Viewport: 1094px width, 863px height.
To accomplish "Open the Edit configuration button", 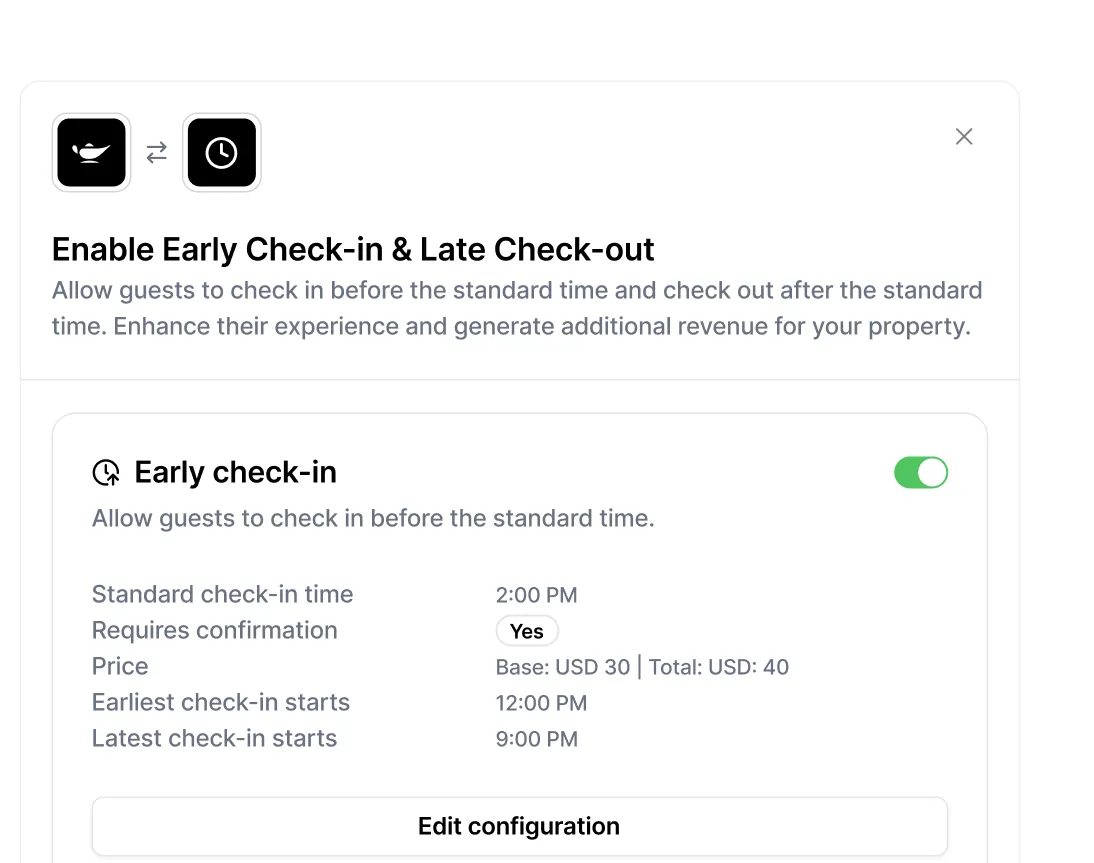I will point(519,826).
